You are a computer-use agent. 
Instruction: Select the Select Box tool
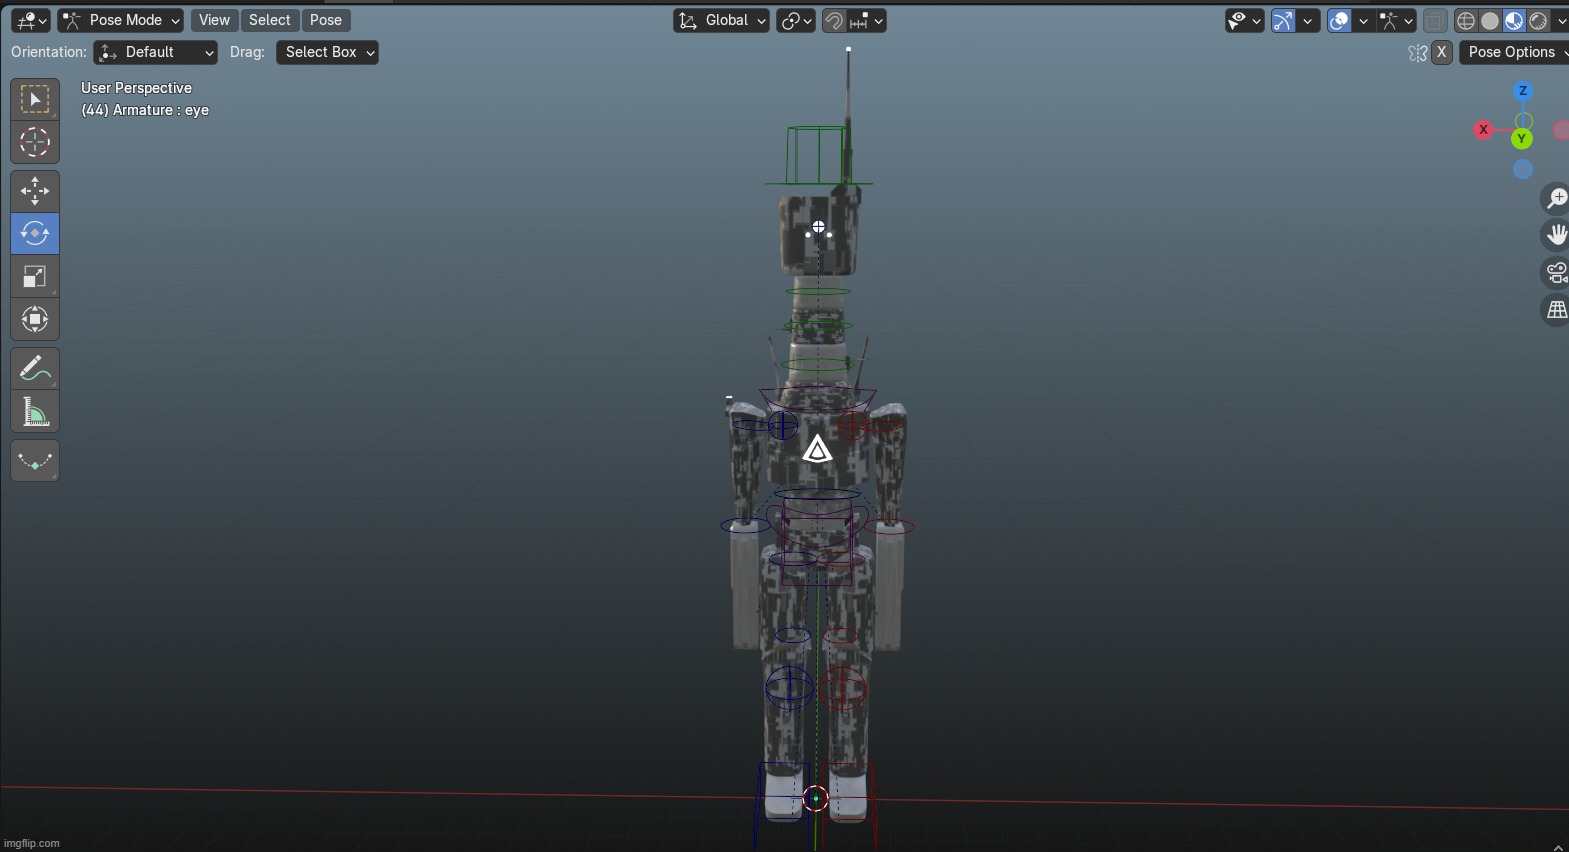tap(35, 99)
